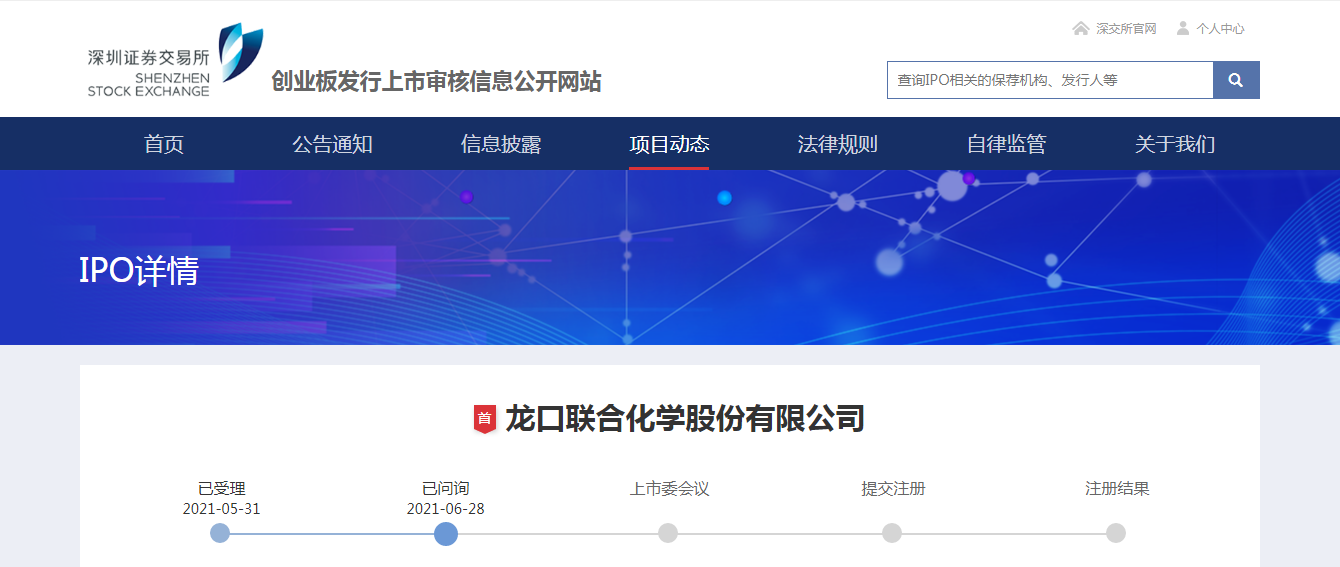
Task: Click the red 首 badge icon
Action: pos(485,419)
